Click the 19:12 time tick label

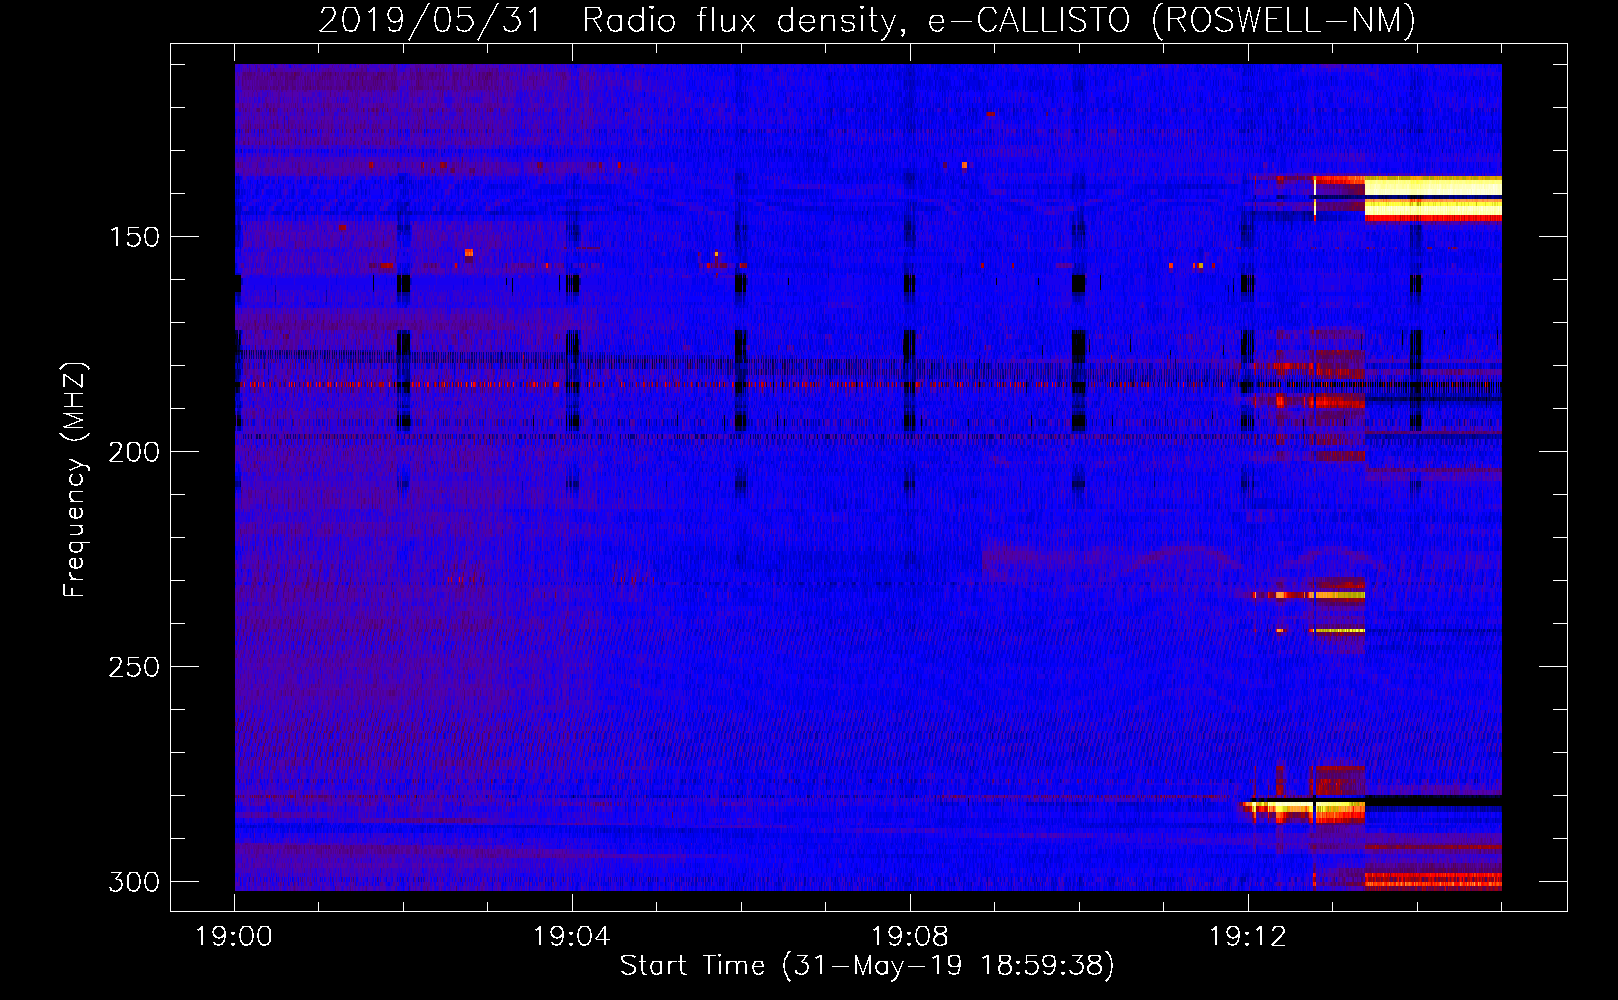(x=1248, y=937)
